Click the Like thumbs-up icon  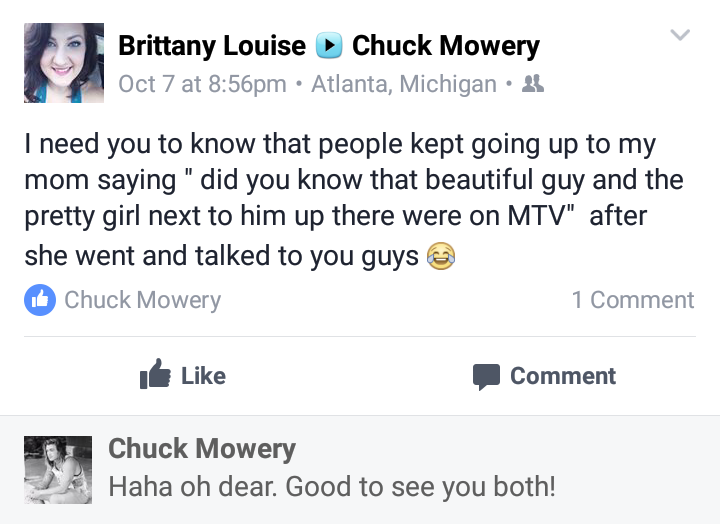155,374
